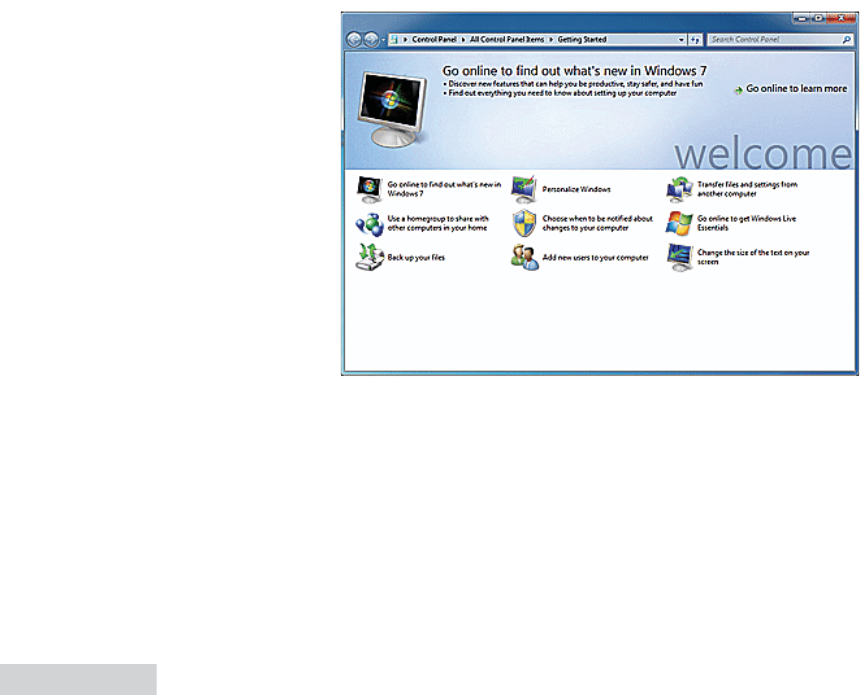This screenshot has height=695, width=860.
Task: Click the Control Panel icon in address bar
Action: (x=394, y=39)
